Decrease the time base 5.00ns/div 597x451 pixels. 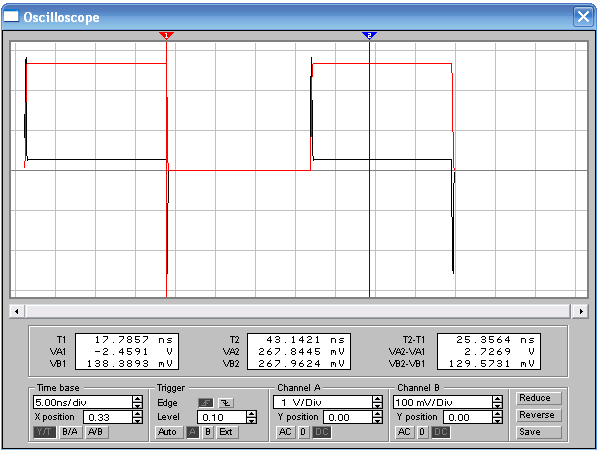click(x=137, y=406)
